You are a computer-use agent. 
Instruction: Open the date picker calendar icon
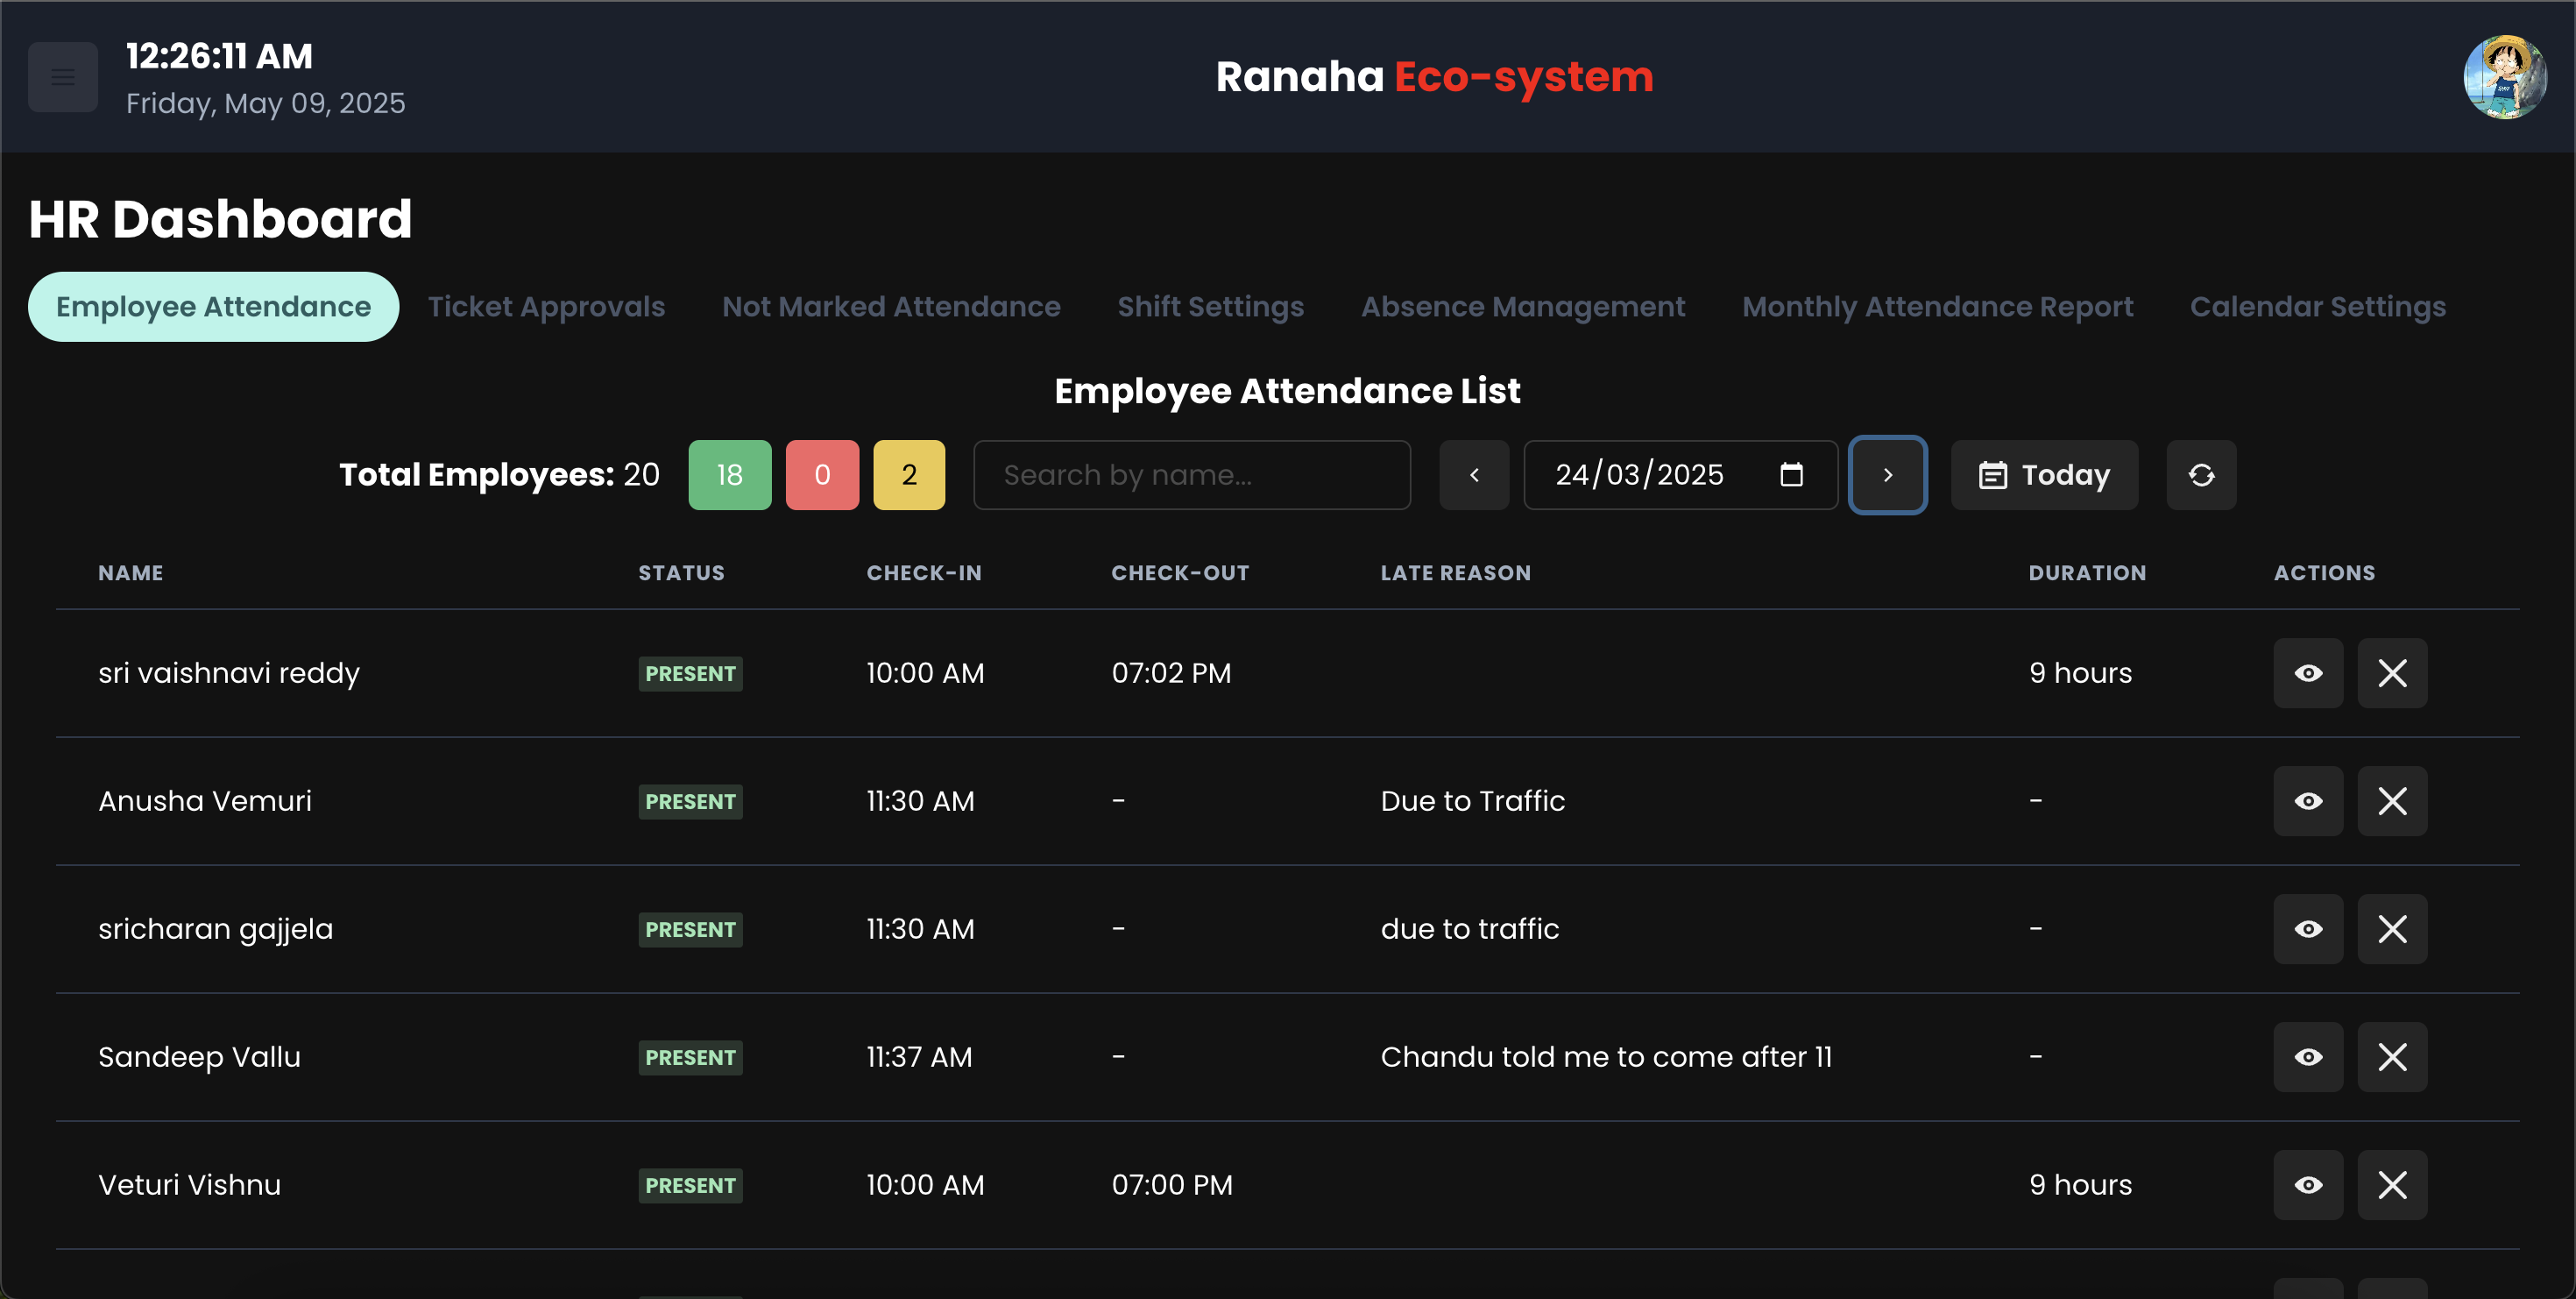(x=1791, y=475)
